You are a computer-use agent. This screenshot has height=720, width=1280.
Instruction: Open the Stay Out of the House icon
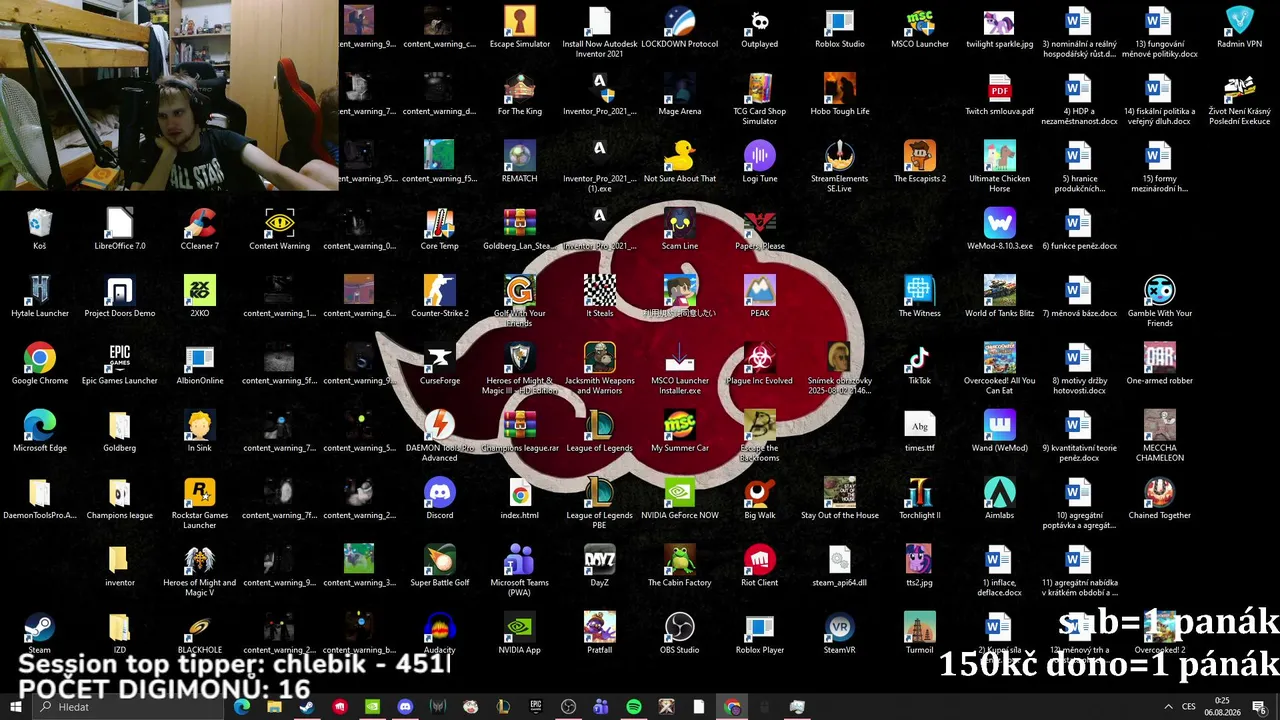pyautogui.click(x=839, y=499)
